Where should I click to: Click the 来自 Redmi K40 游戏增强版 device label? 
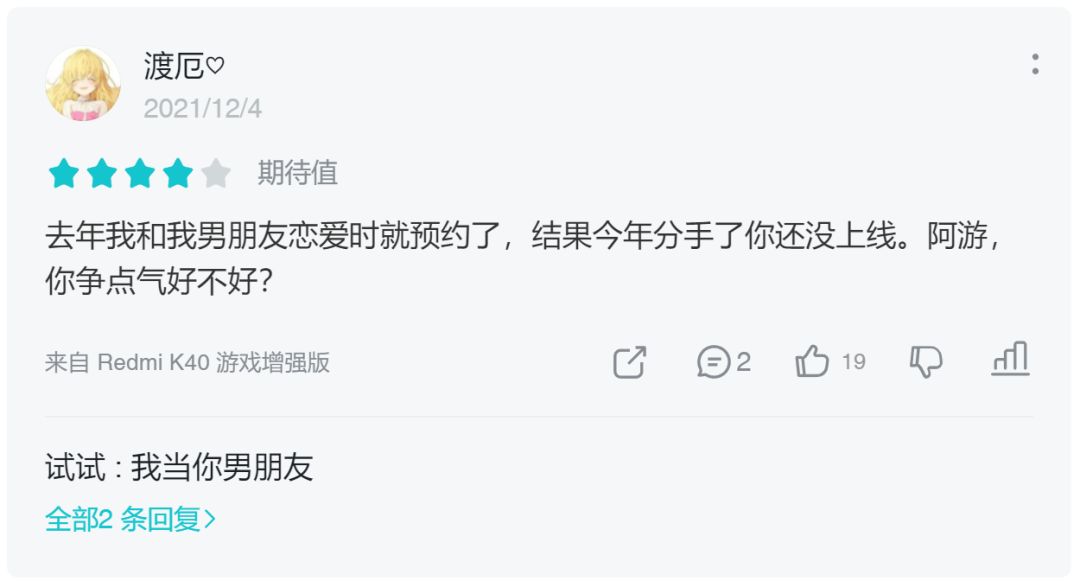(187, 362)
